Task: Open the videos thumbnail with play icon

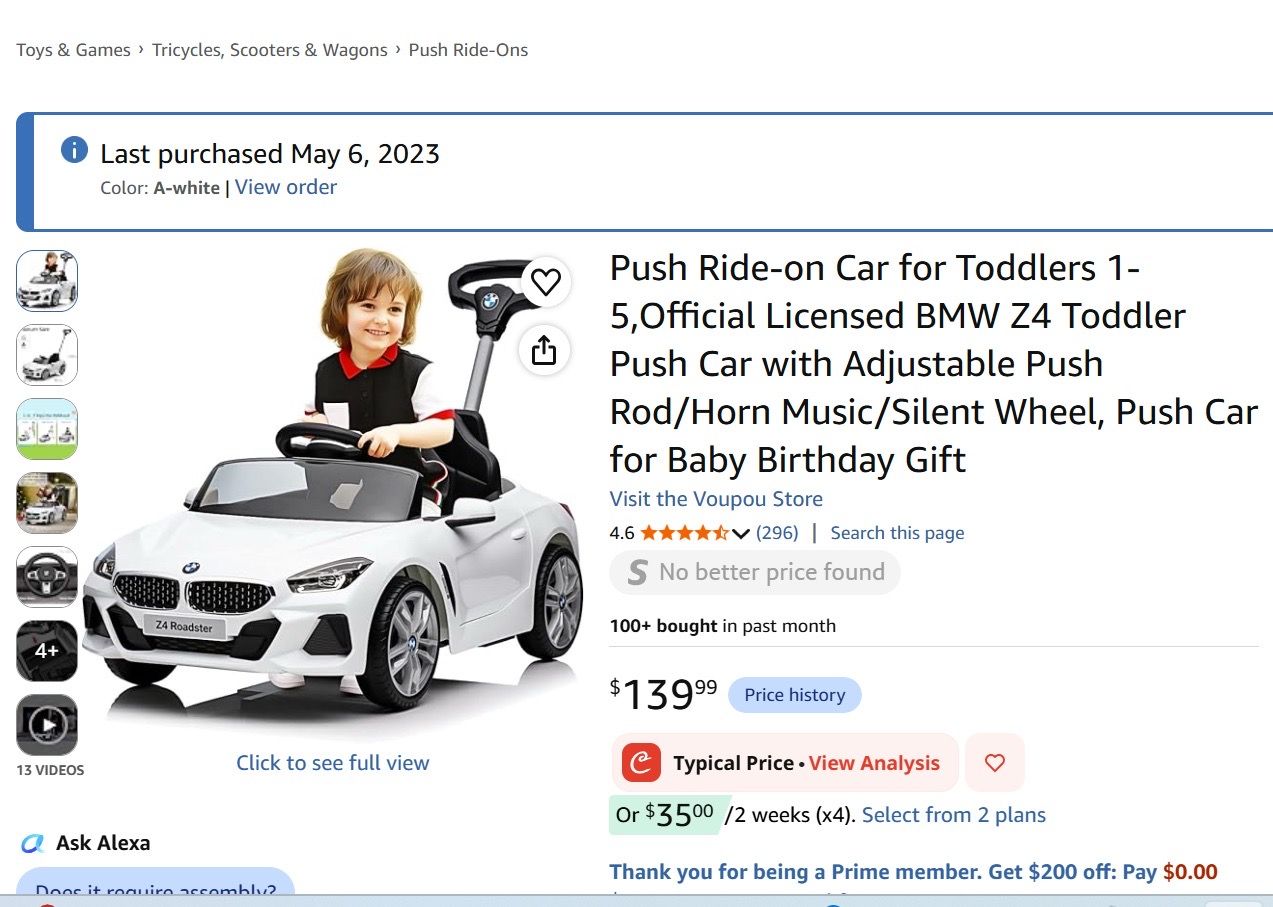Action: (47, 725)
